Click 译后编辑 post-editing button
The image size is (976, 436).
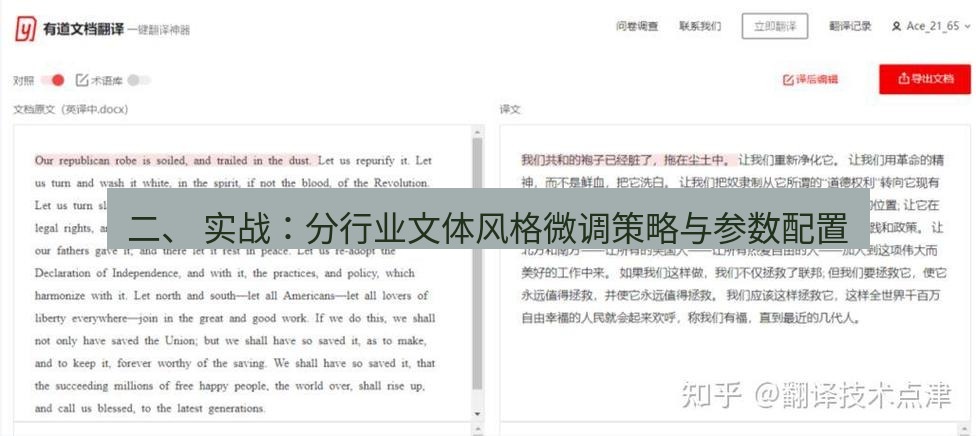pos(810,80)
